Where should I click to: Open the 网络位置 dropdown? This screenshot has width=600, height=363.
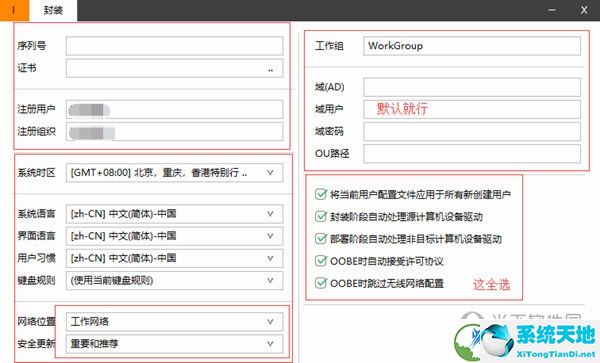pos(174,322)
